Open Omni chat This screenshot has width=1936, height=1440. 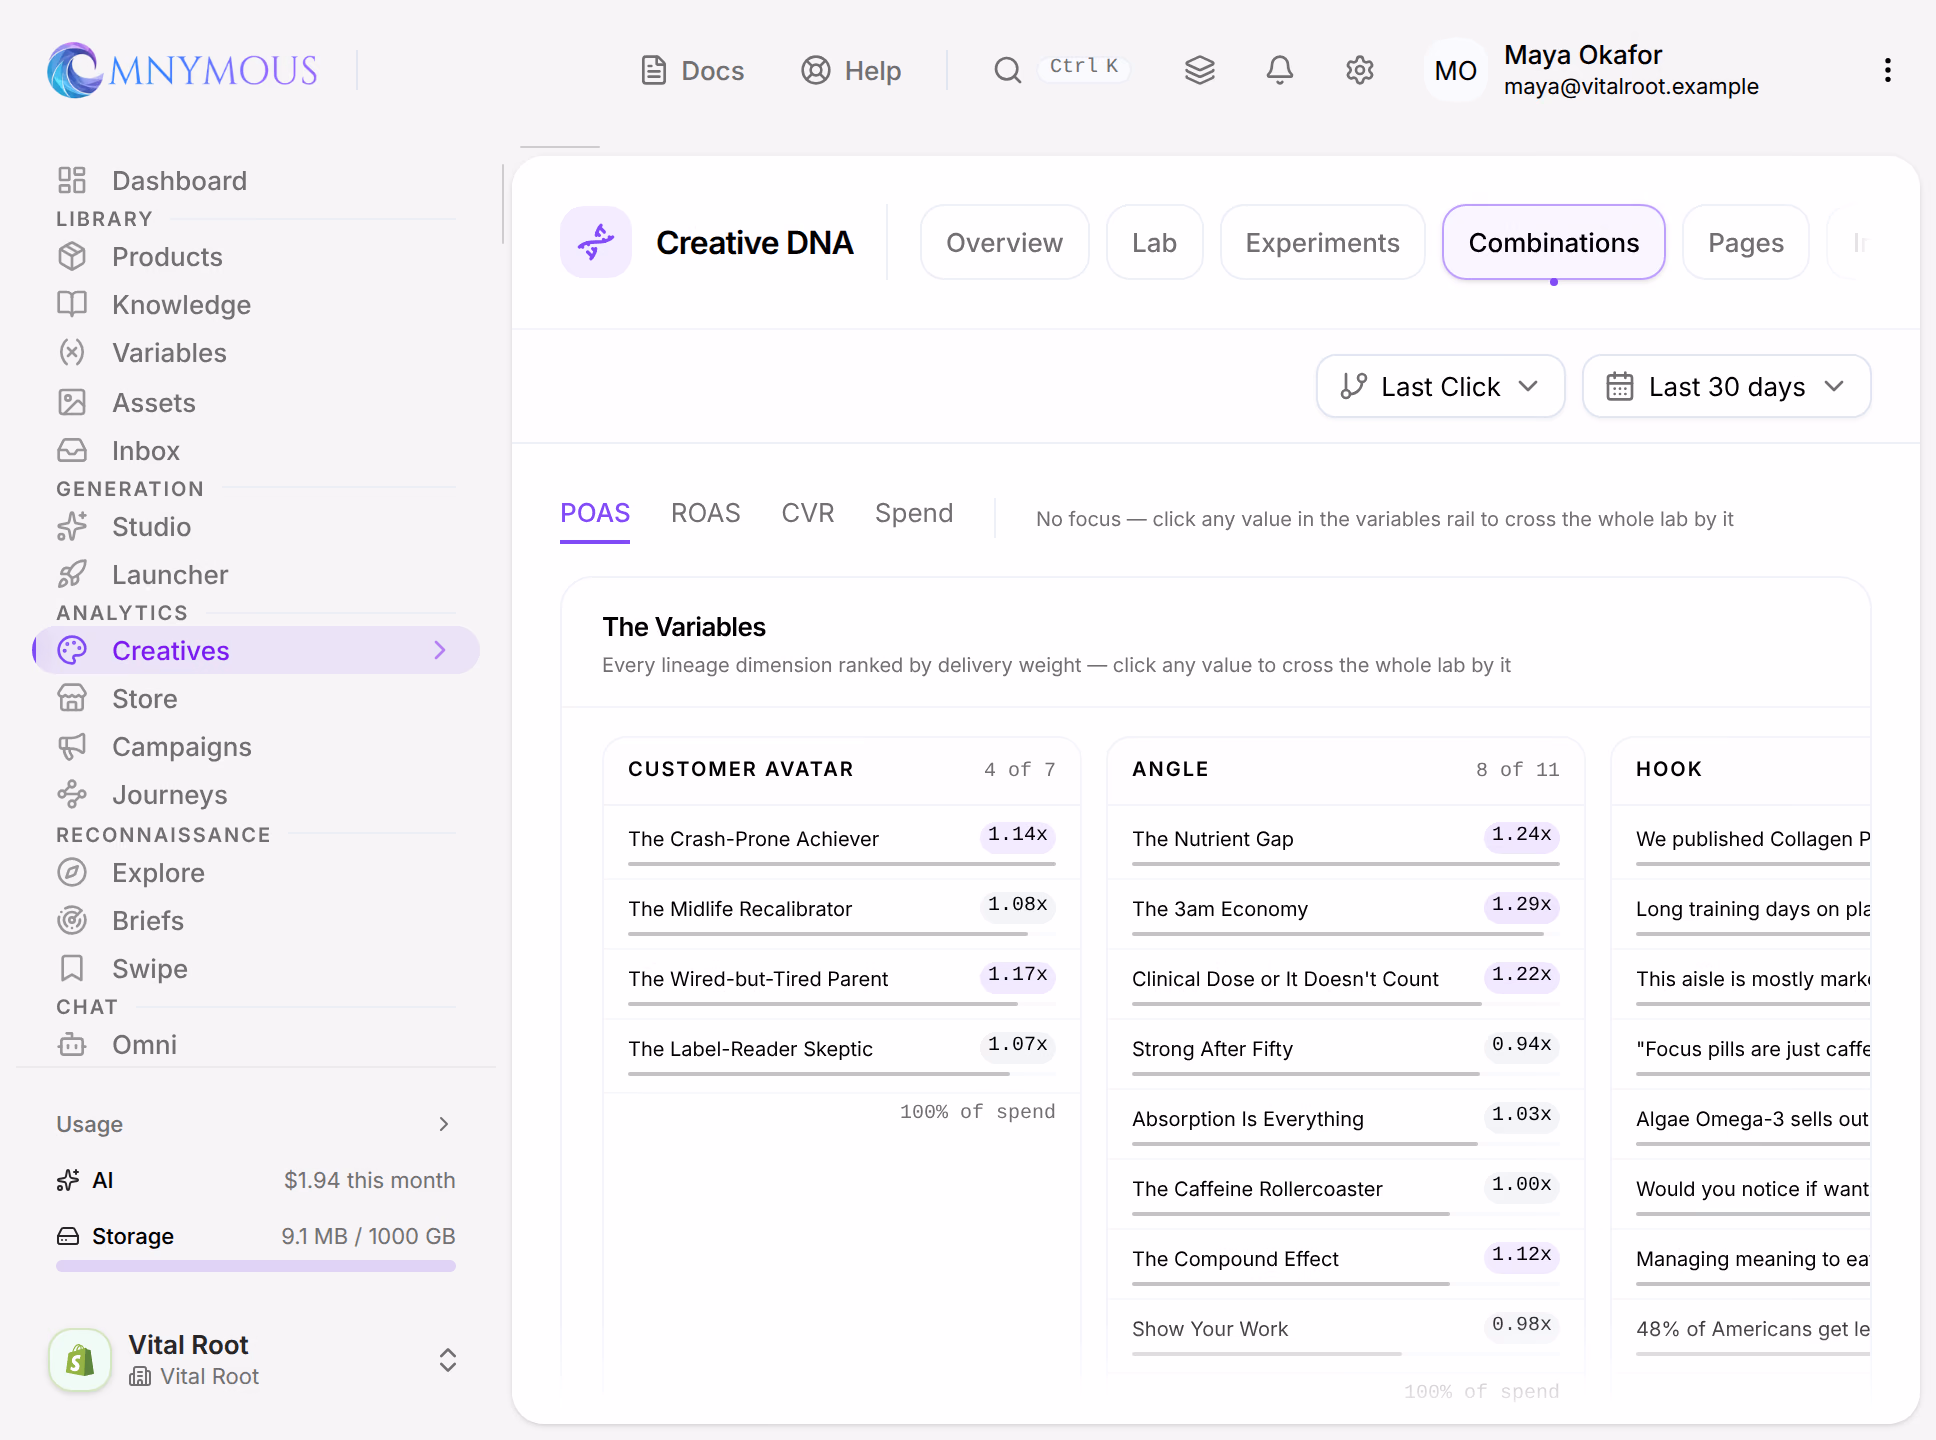(256, 1044)
